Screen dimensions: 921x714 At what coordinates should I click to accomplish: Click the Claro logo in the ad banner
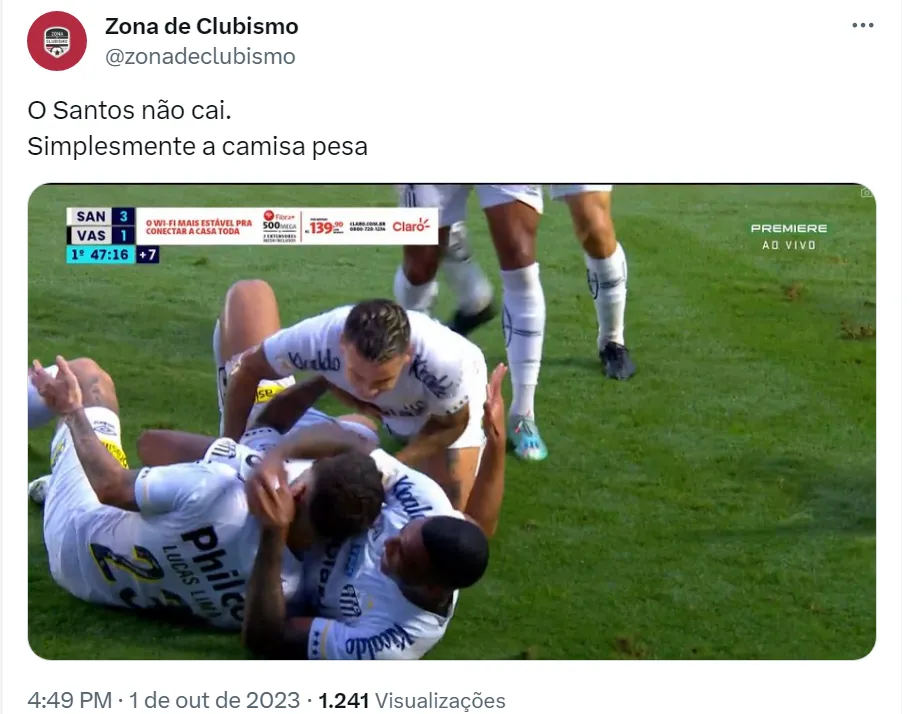pyautogui.click(x=411, y=226)
